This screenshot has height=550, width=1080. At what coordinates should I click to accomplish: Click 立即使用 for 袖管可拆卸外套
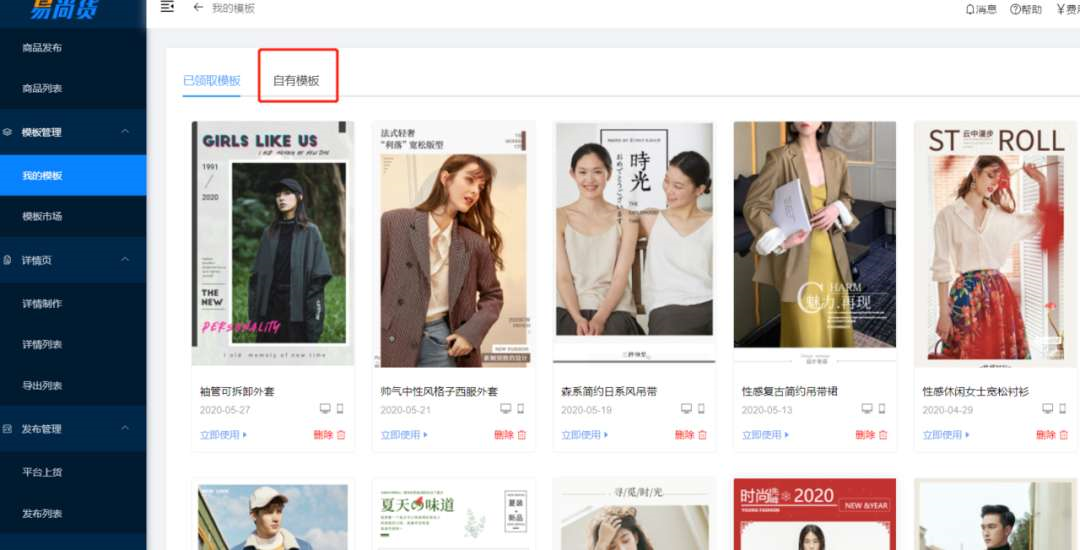(223, 435)
